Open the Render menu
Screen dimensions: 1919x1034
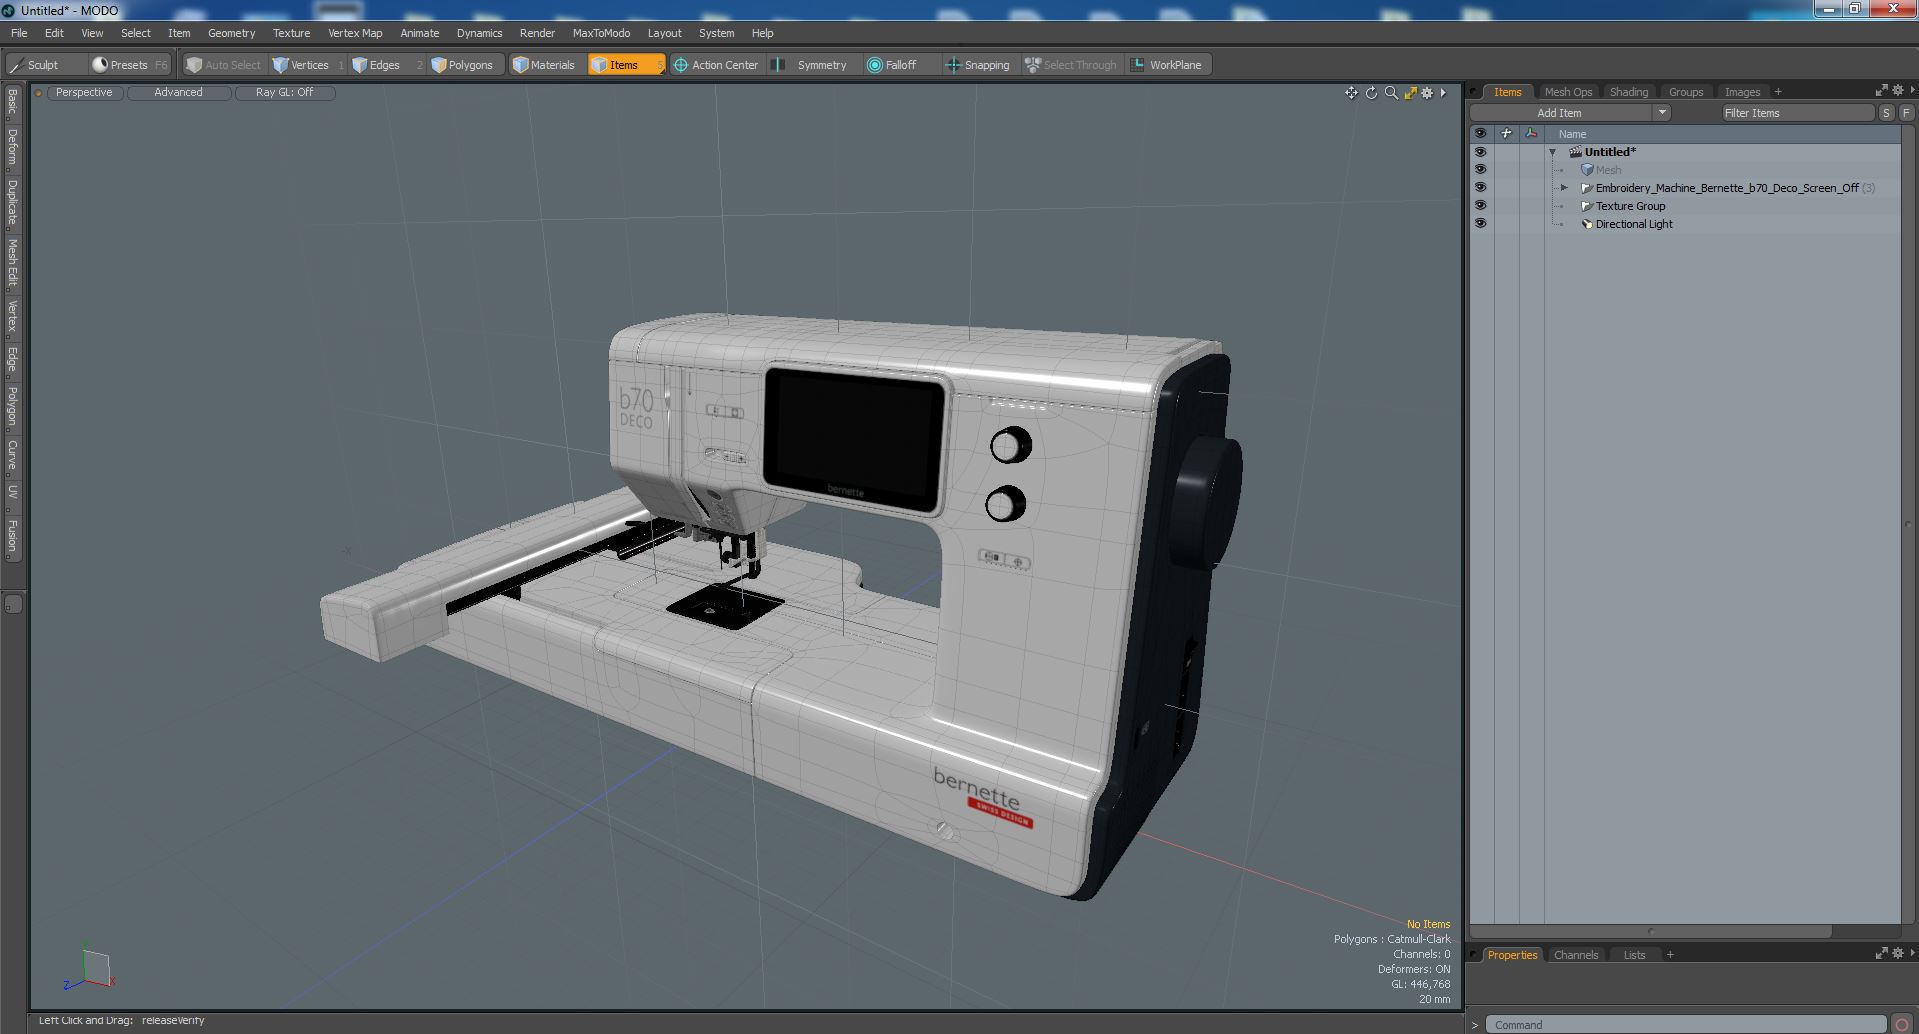(x=537, y=33)
